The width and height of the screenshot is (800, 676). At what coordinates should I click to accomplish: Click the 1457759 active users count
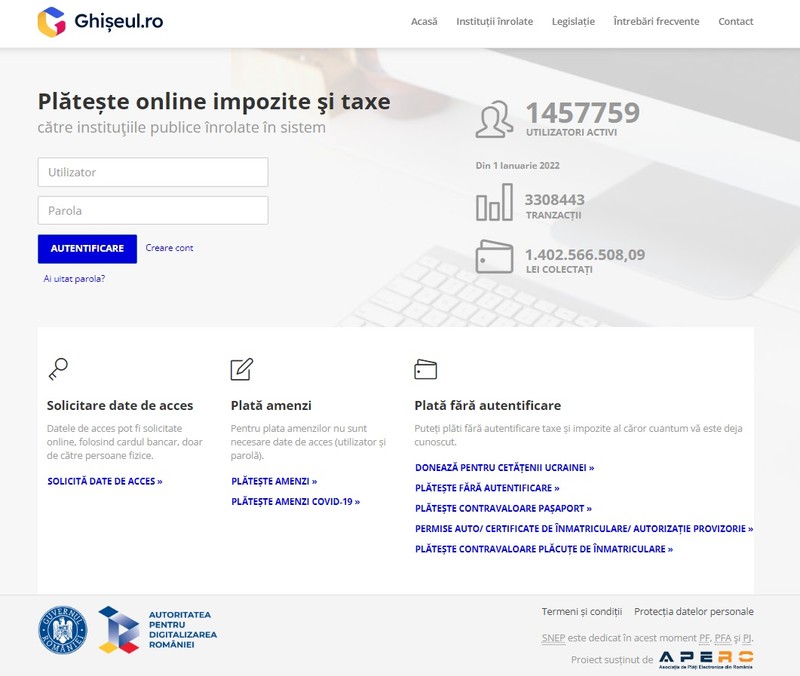click(583, 113)
